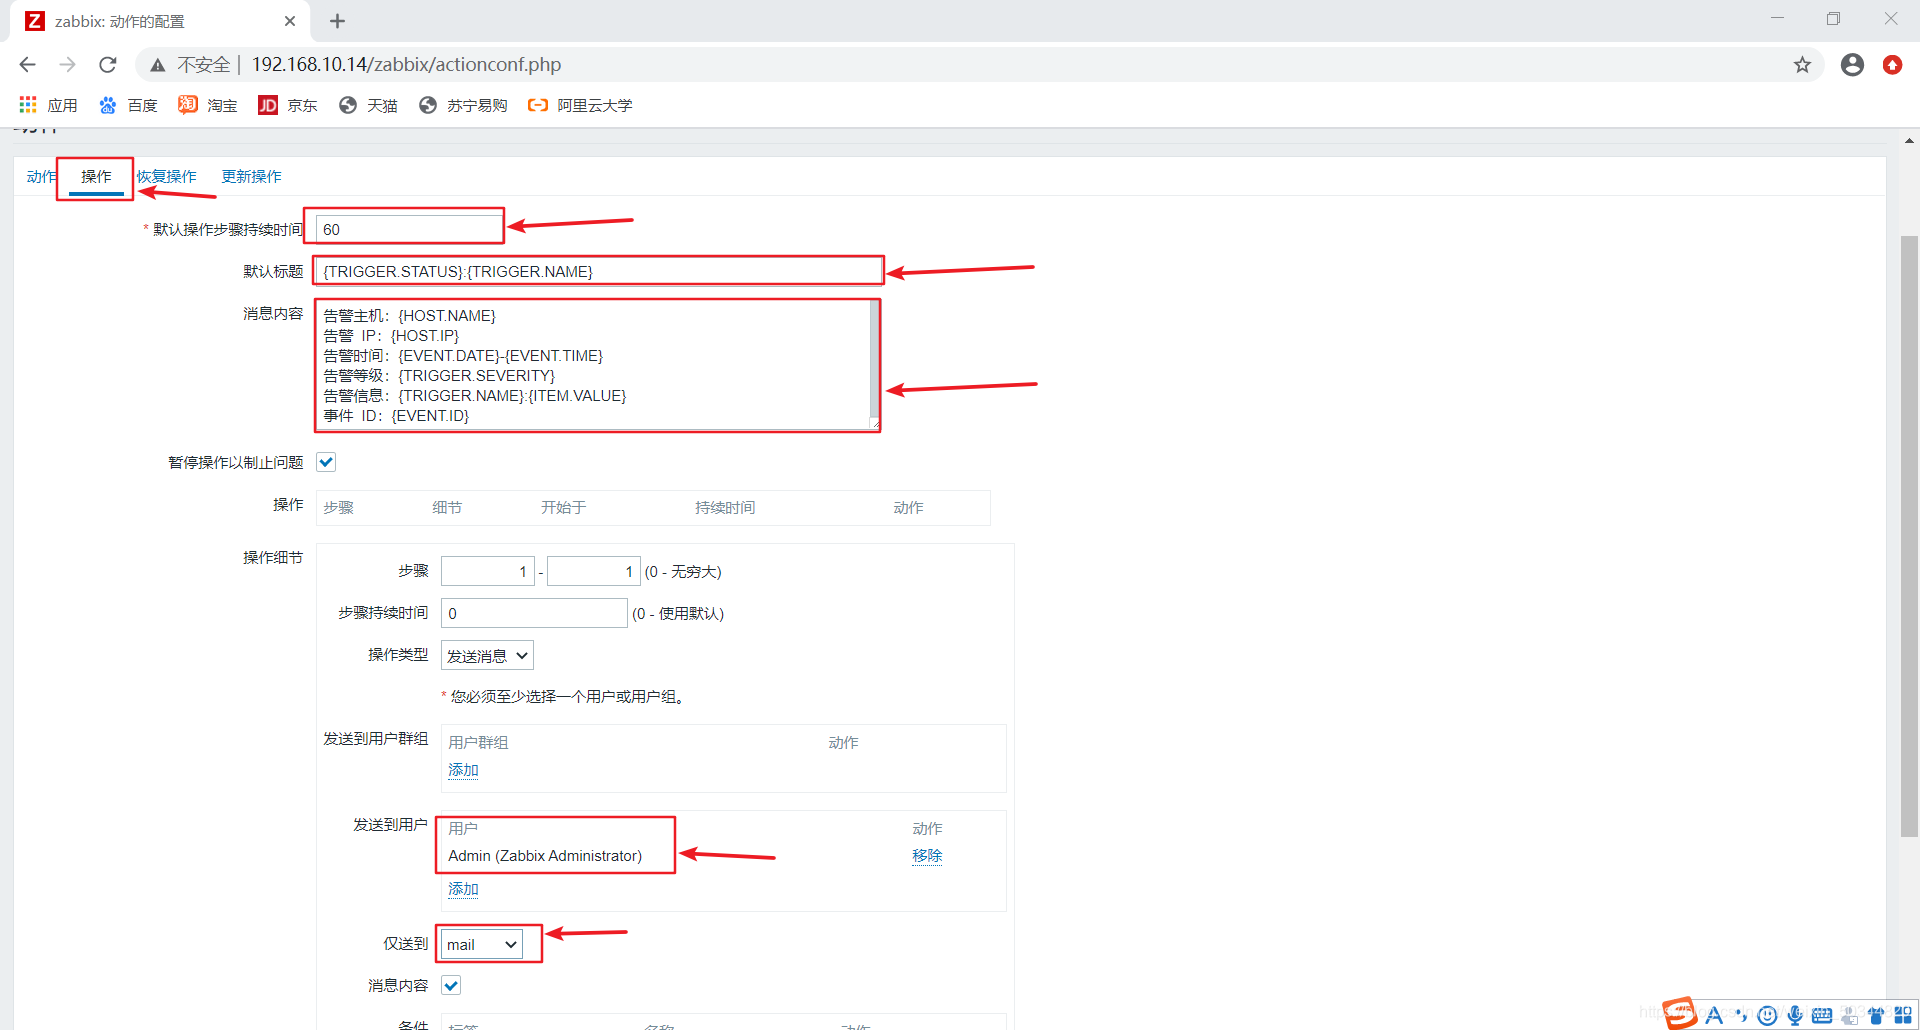Open the operation type dropdown
The image size is (1920, 1030).
(487, 656)
